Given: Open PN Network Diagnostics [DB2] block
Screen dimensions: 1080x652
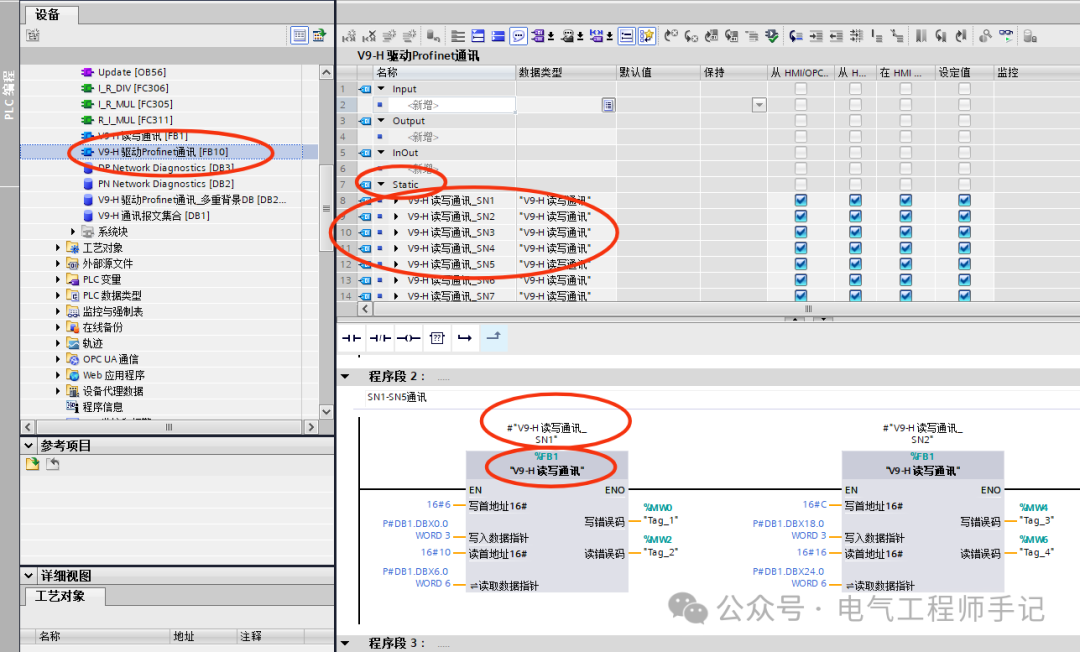Looking at the screenshot, I should point(165,184).
